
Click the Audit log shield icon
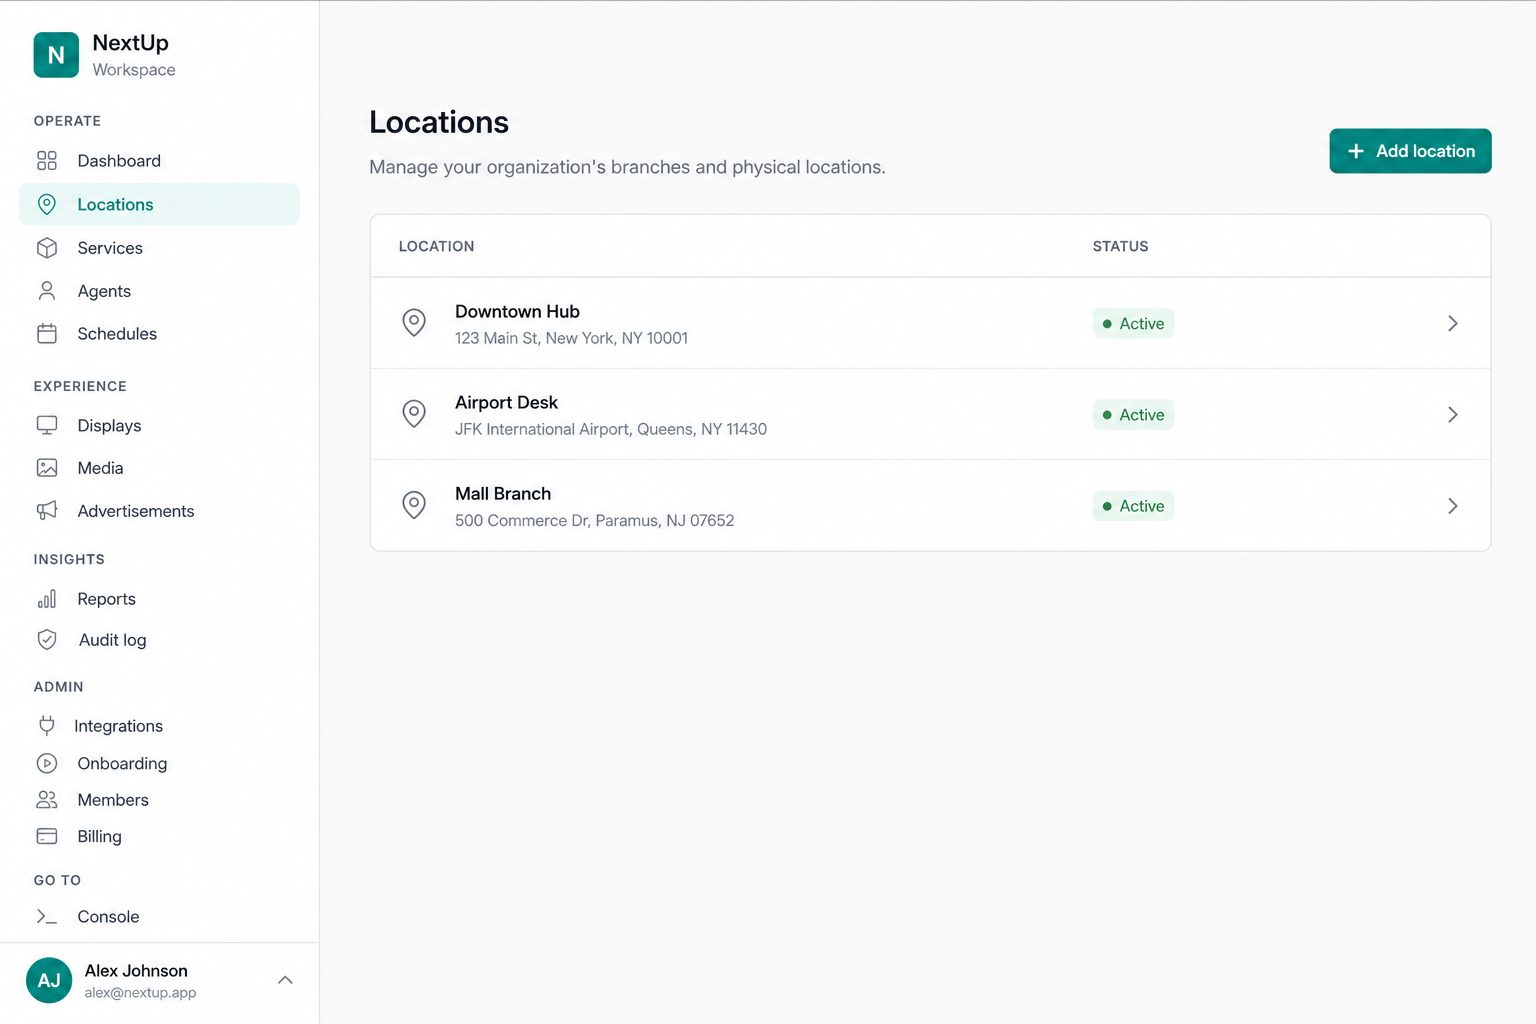click(x=47, y=640)
